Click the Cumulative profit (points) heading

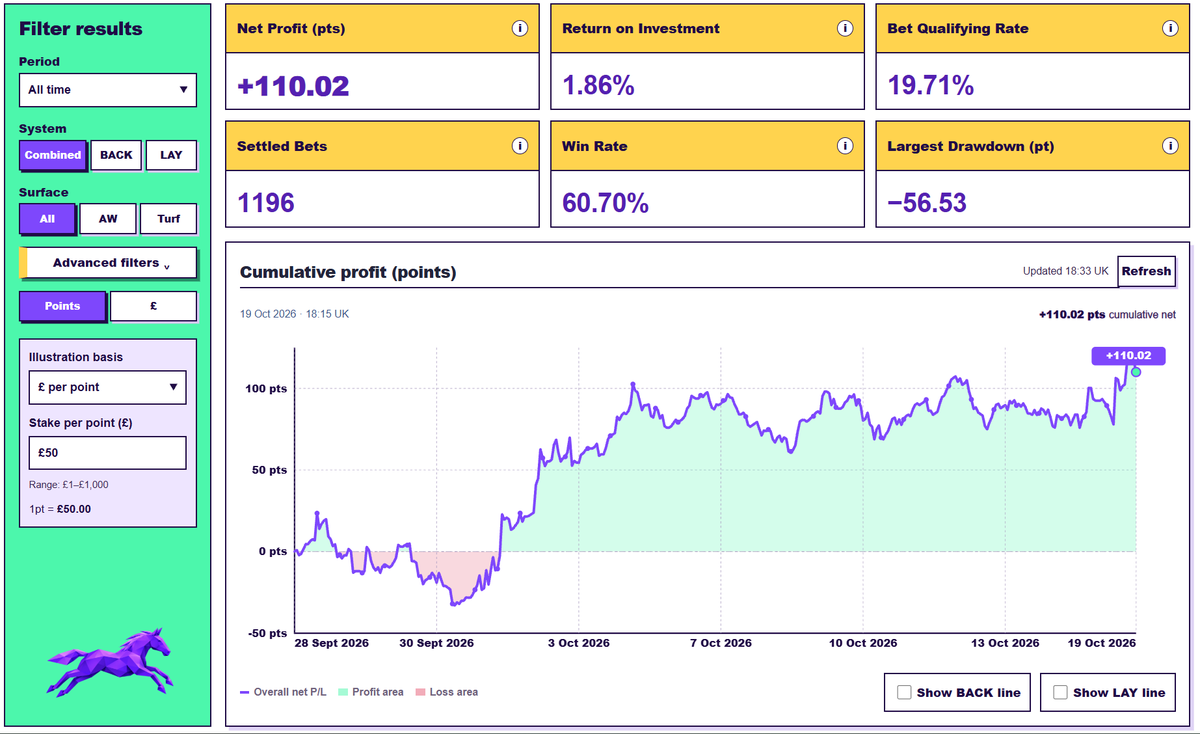pyautogui.click(x=348, y=272)
